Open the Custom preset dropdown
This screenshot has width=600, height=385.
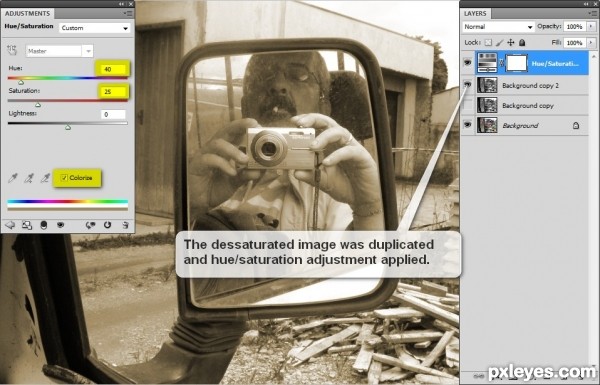(95, 28)
